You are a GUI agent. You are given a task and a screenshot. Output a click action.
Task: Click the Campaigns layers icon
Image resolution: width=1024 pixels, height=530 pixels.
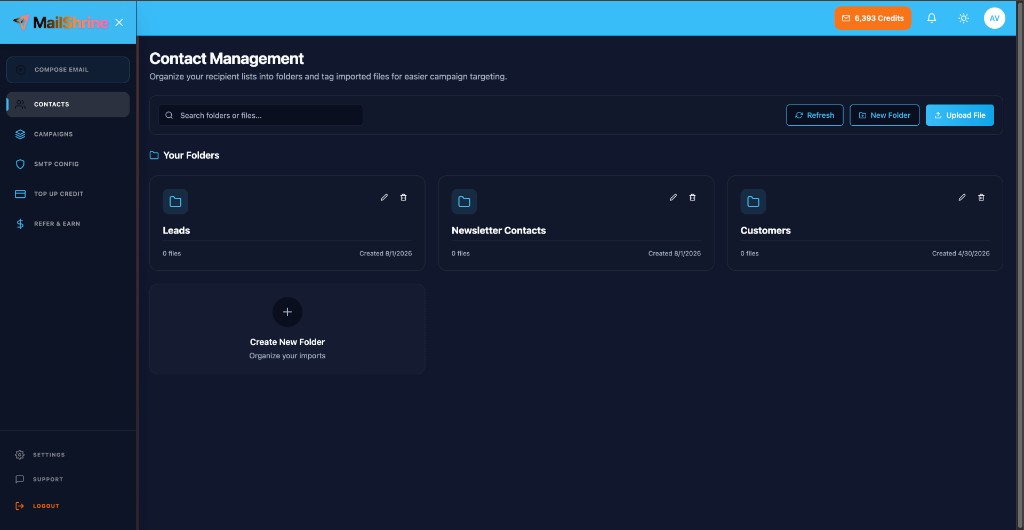20,134
